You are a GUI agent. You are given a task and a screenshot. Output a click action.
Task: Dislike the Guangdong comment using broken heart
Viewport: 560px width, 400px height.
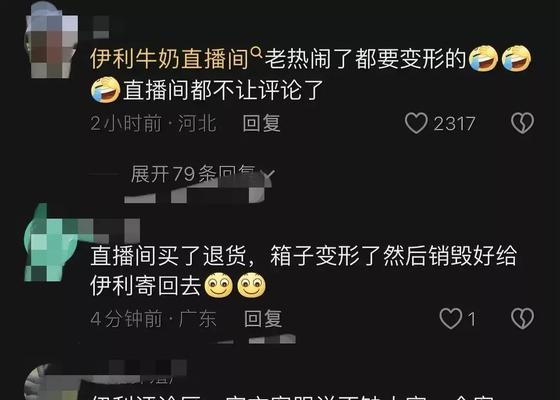(522, 318)
